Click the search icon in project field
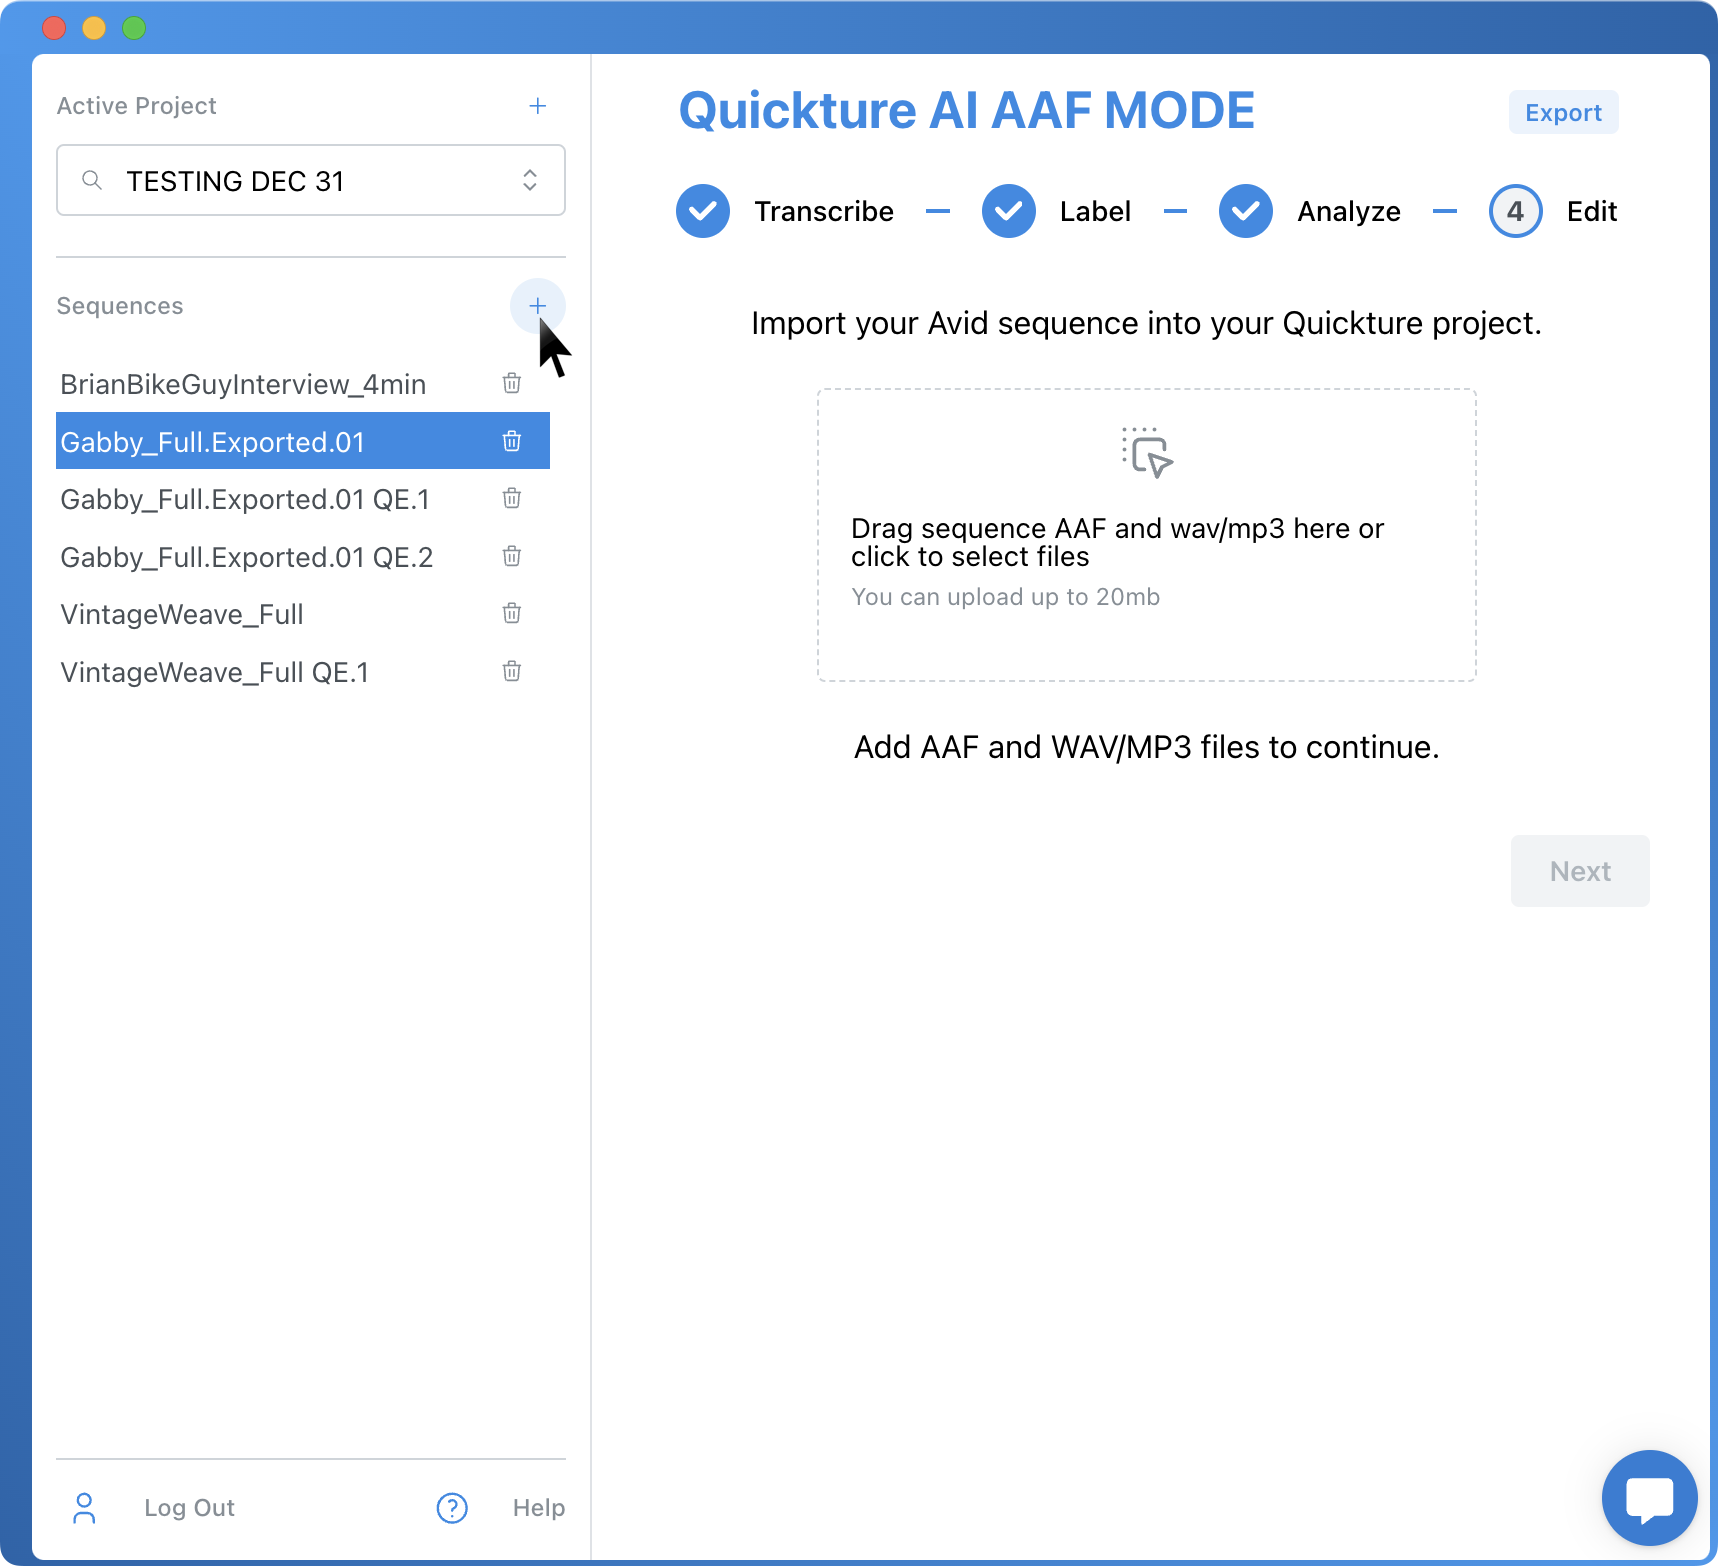Viewport: 1718px width, 1566px height. [x=92, y=180]
